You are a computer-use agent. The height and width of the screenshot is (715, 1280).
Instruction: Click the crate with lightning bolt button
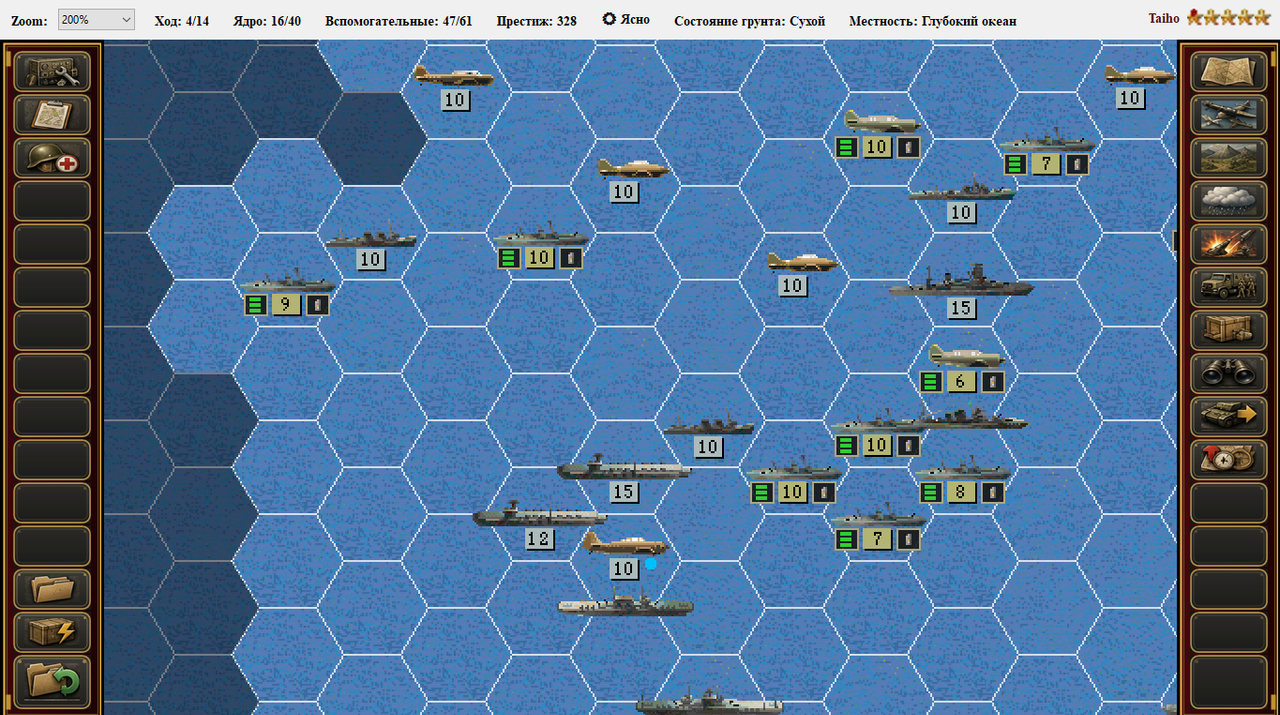pos(52,632)
